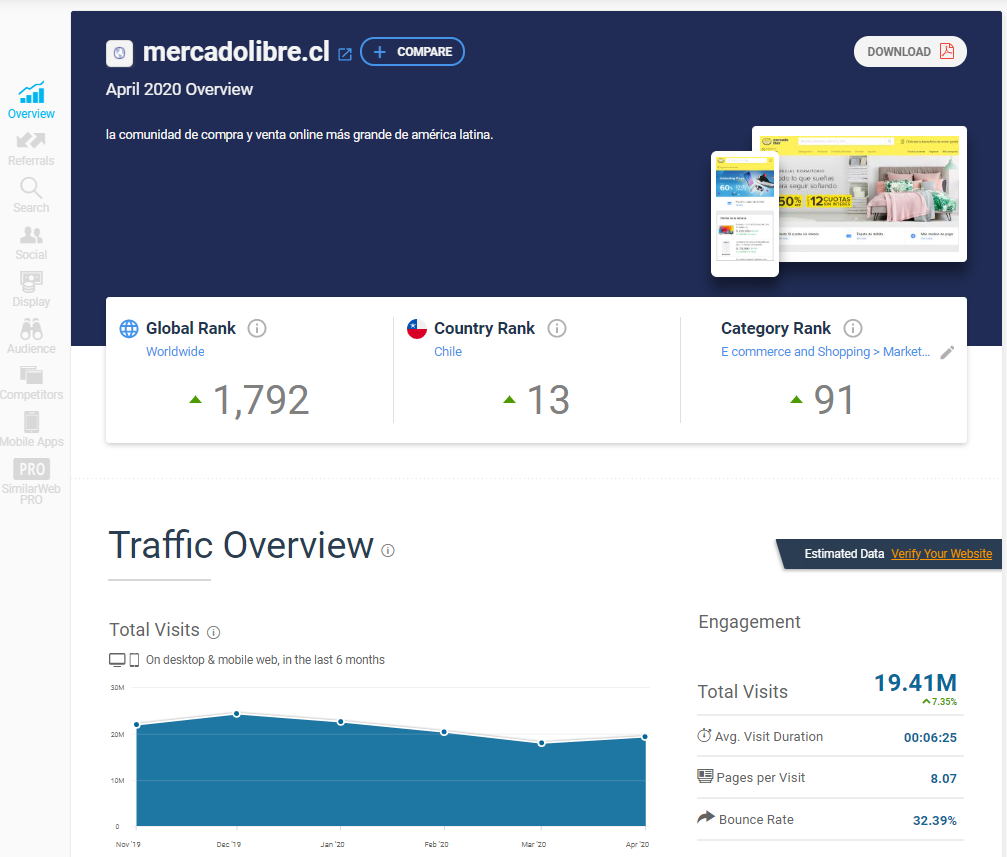Image resolution: width=1007 pixels, height=857 pixels.
Task: Select the Dec '19 chart data point
Action: pyautogui.click(x=237, y=714)
